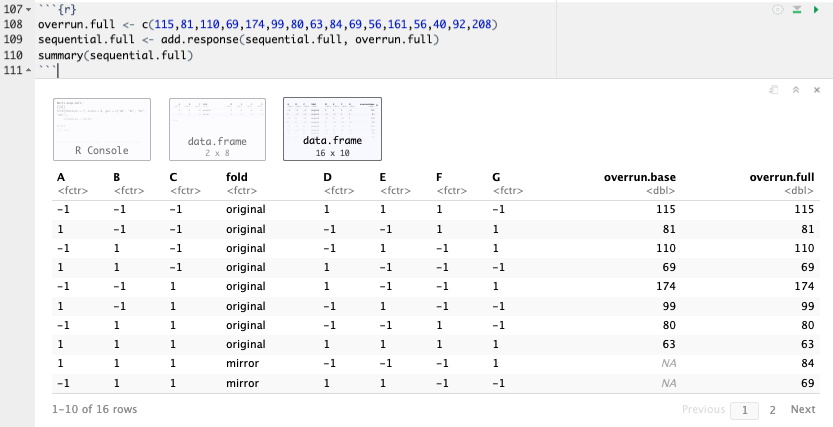Click overrun.base value 99

669,306
